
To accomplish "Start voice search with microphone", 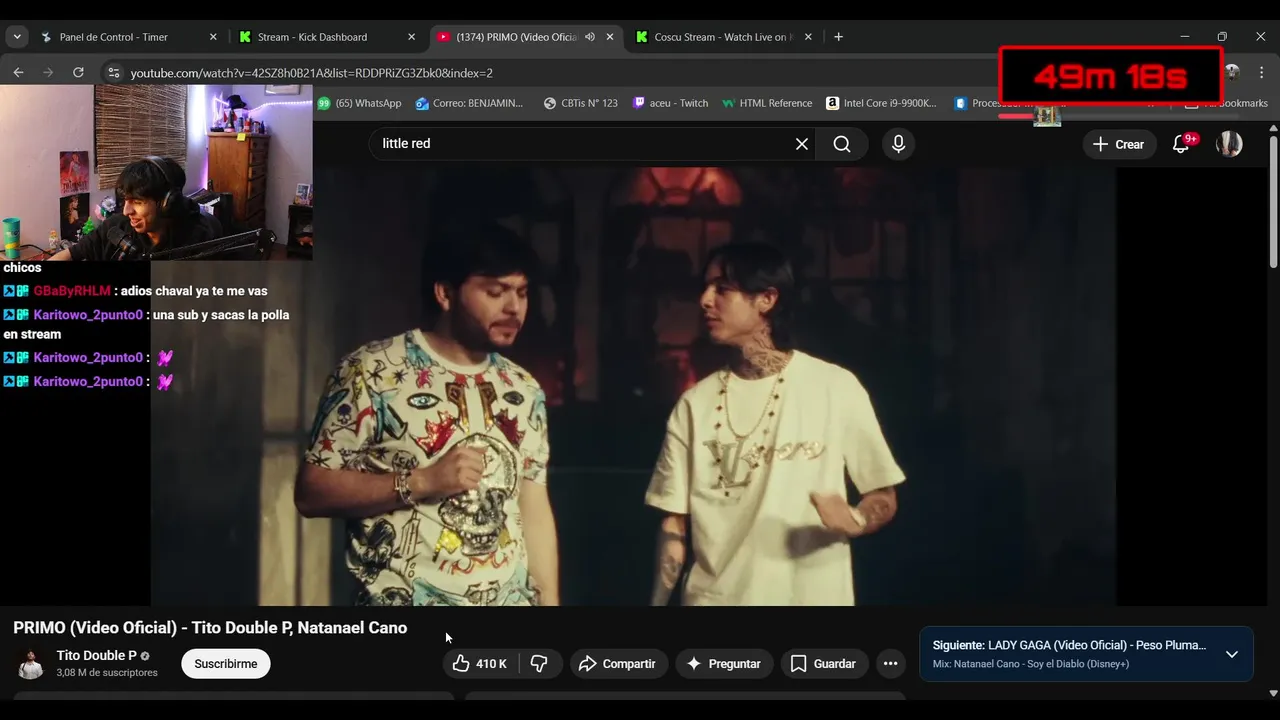I will [898, 144].
